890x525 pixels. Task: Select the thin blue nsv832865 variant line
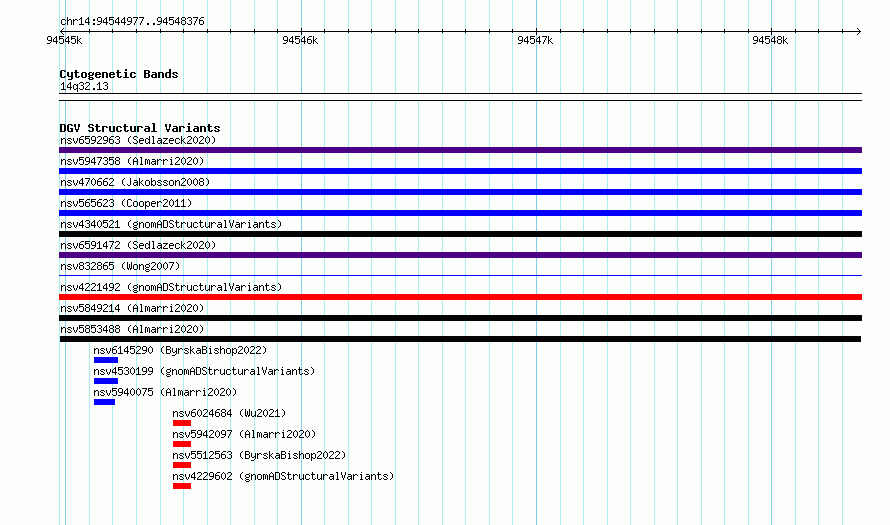coord(460,276)
